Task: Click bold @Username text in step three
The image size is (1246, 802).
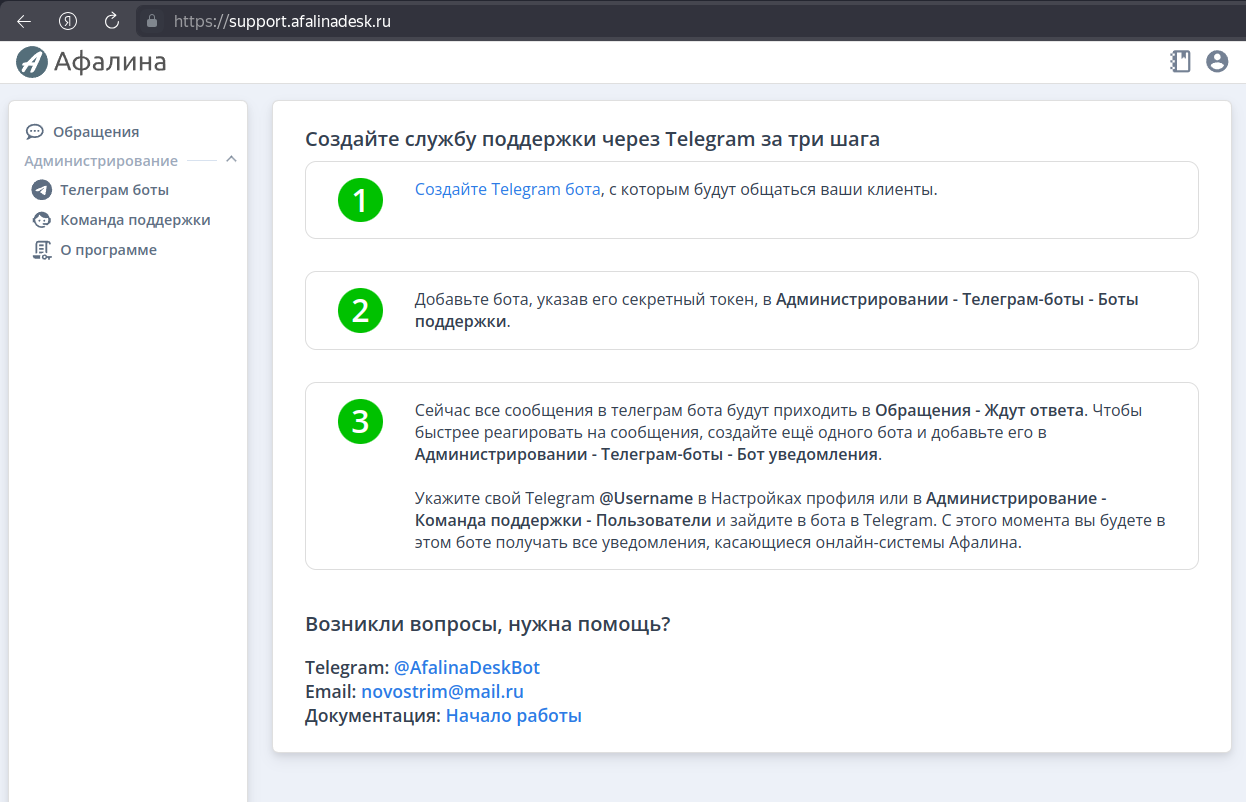Action: pos(646,497)
